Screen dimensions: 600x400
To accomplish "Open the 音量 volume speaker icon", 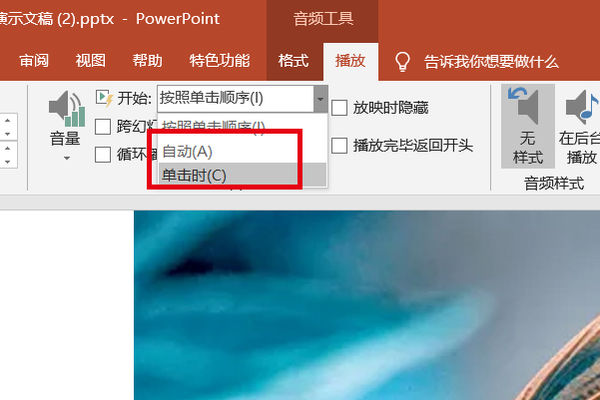I will click(67, 109).
